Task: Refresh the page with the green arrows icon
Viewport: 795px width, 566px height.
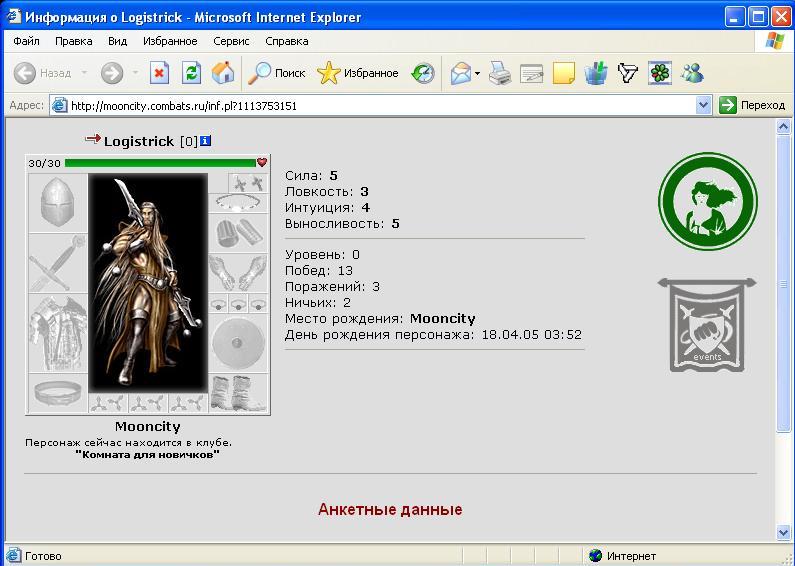Action: (191, 74)
